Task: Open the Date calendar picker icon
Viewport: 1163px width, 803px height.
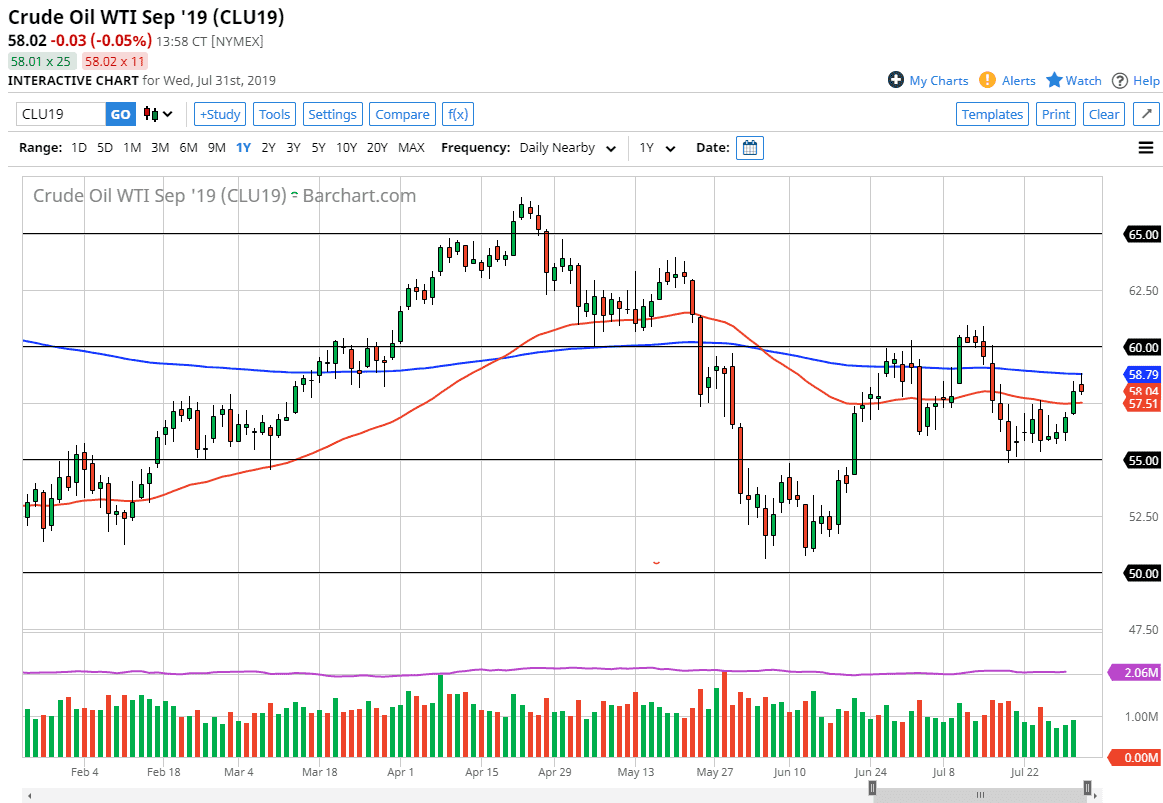Action: pos(749,147)
